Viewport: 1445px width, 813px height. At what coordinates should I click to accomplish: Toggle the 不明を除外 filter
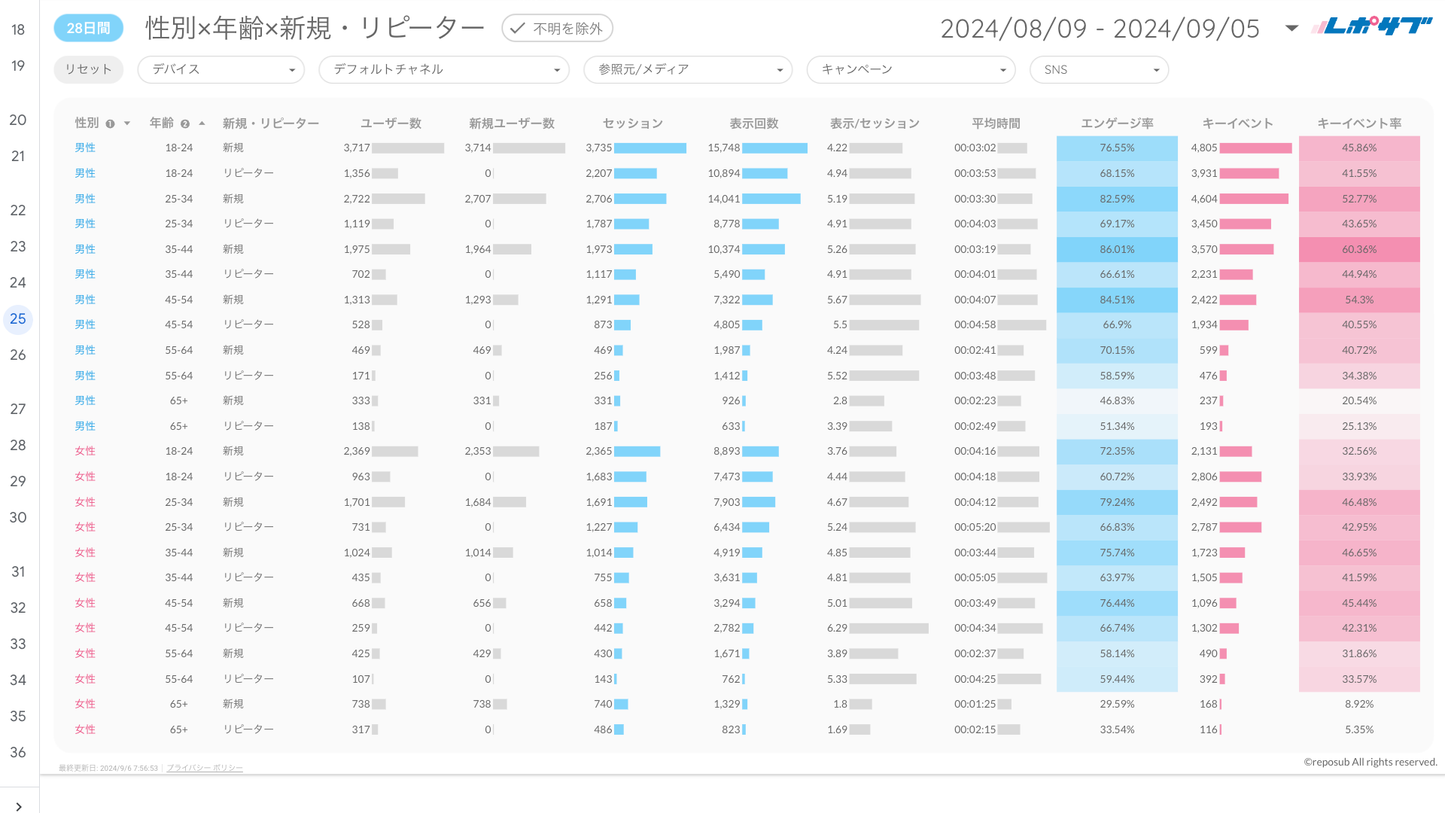557,28
